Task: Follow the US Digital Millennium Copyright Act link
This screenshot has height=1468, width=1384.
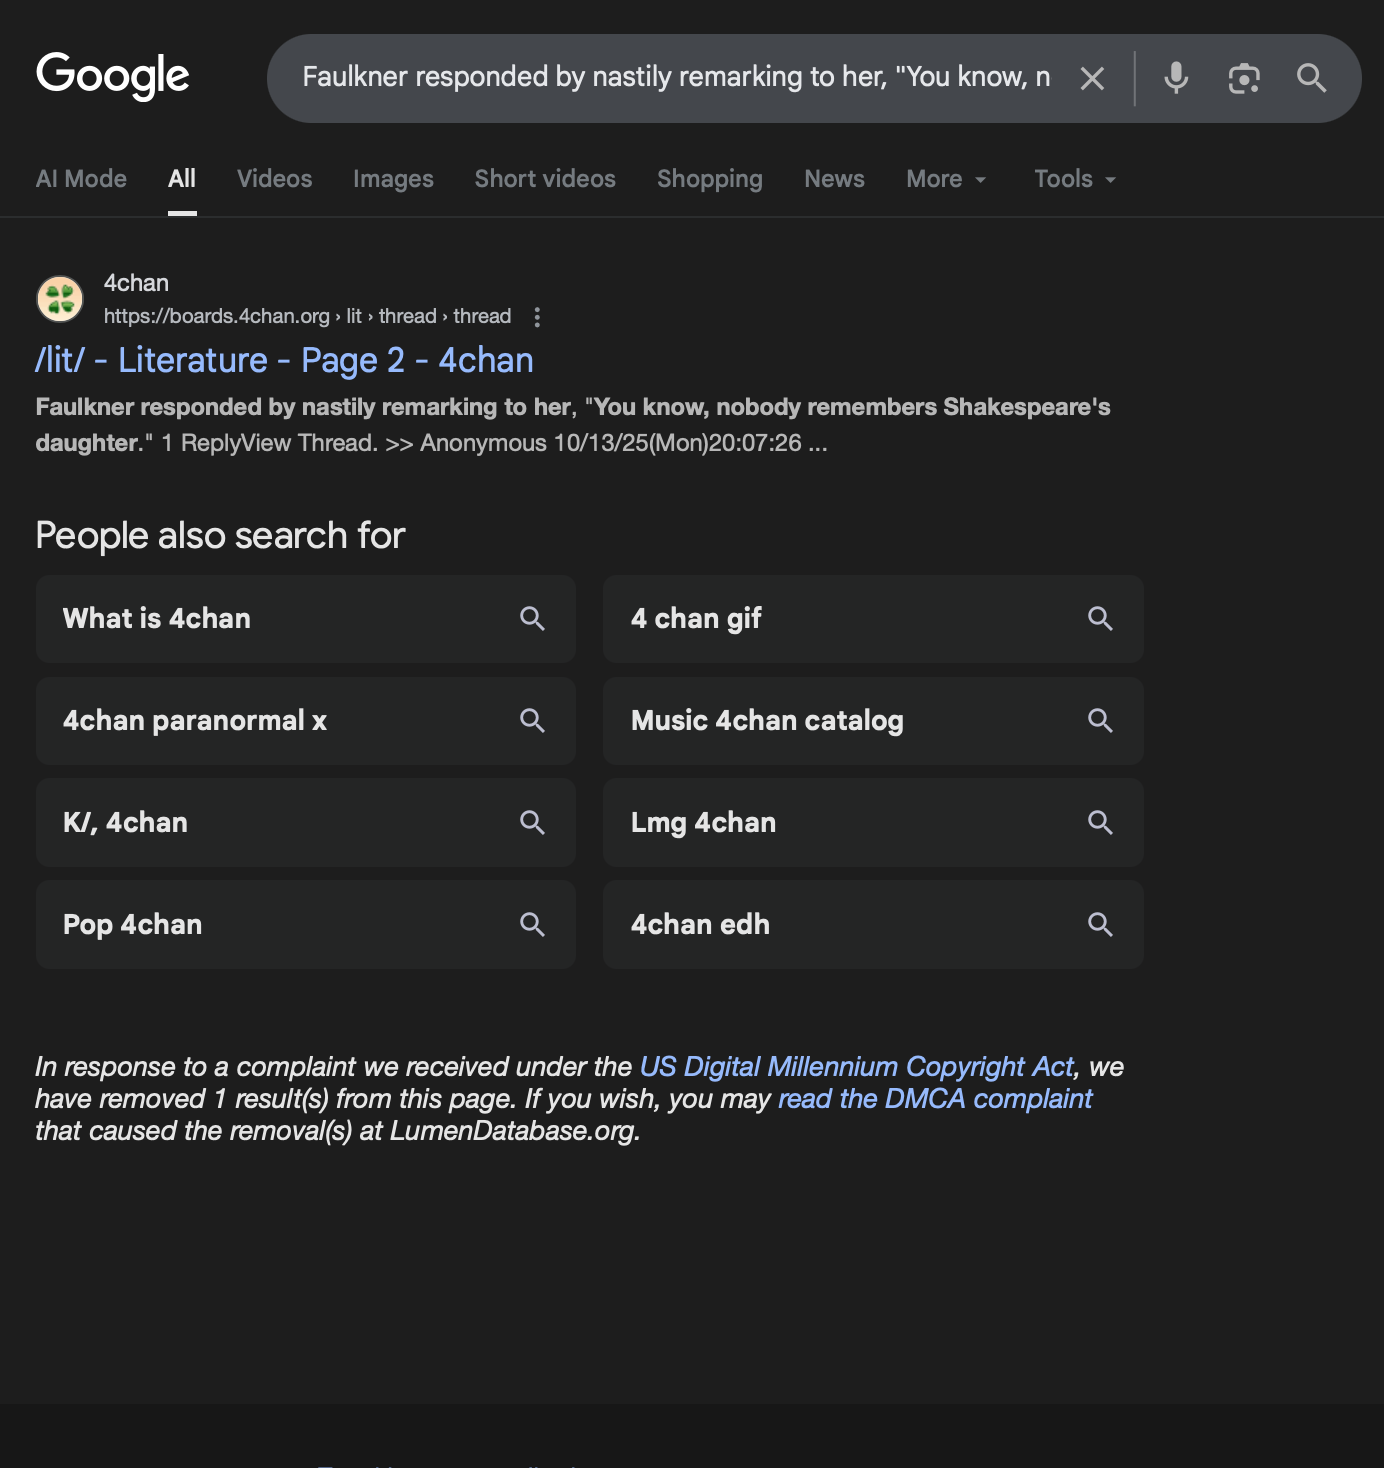Action: [x=856, y=1067]
